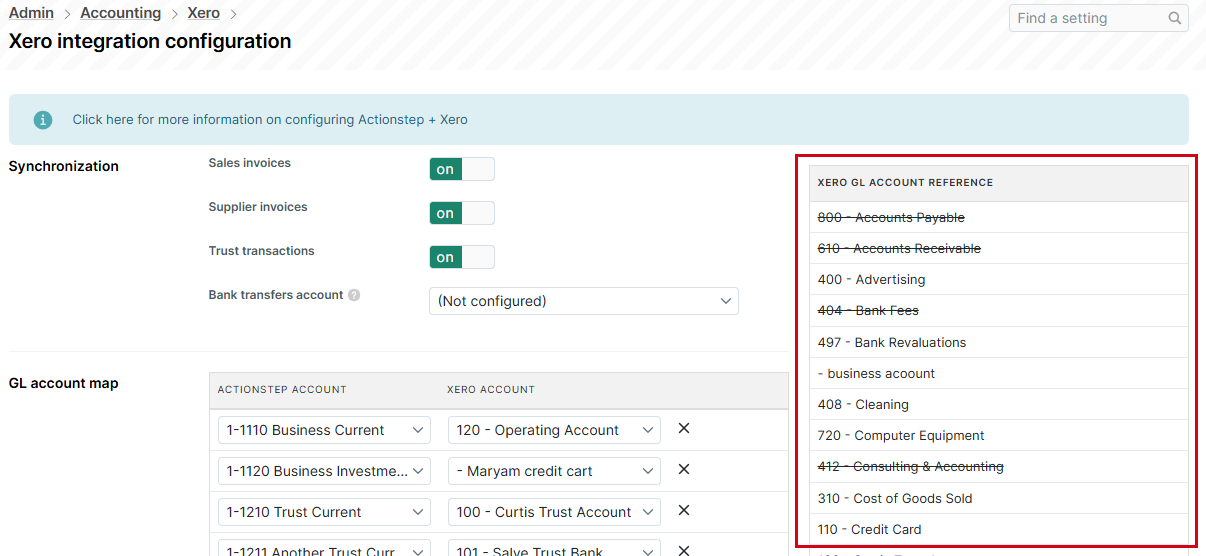Screen dimensions: 1206x556
Task: Open the Accounting breadcrumb link
Action: tap(120, 13)
